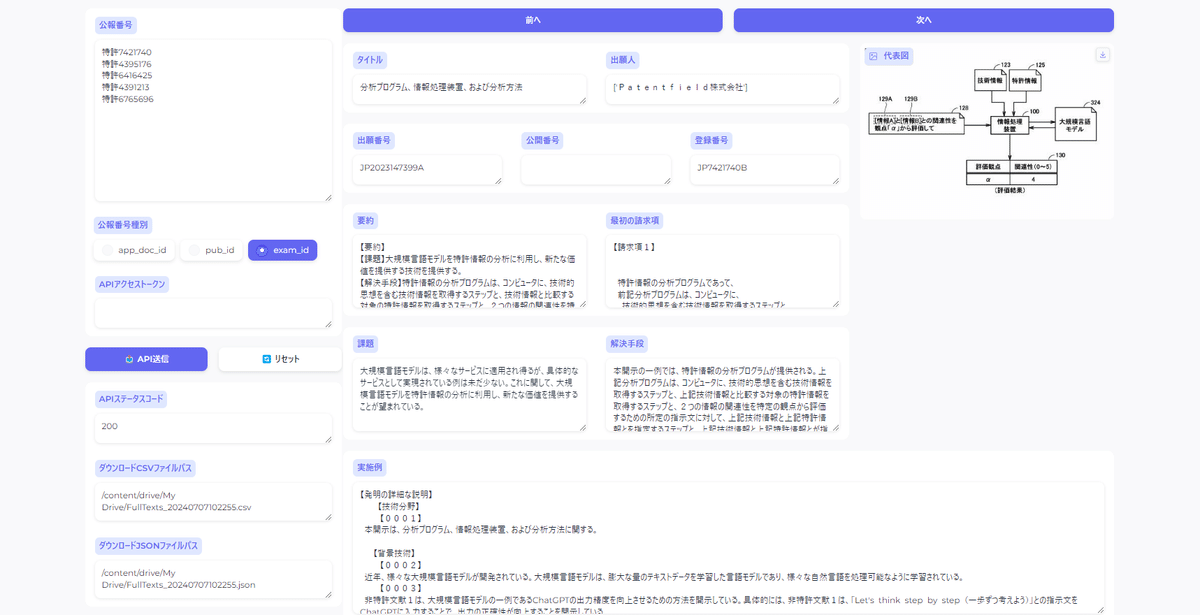
Task: Click the reset icon on リセット button
Action: (266, 359)
